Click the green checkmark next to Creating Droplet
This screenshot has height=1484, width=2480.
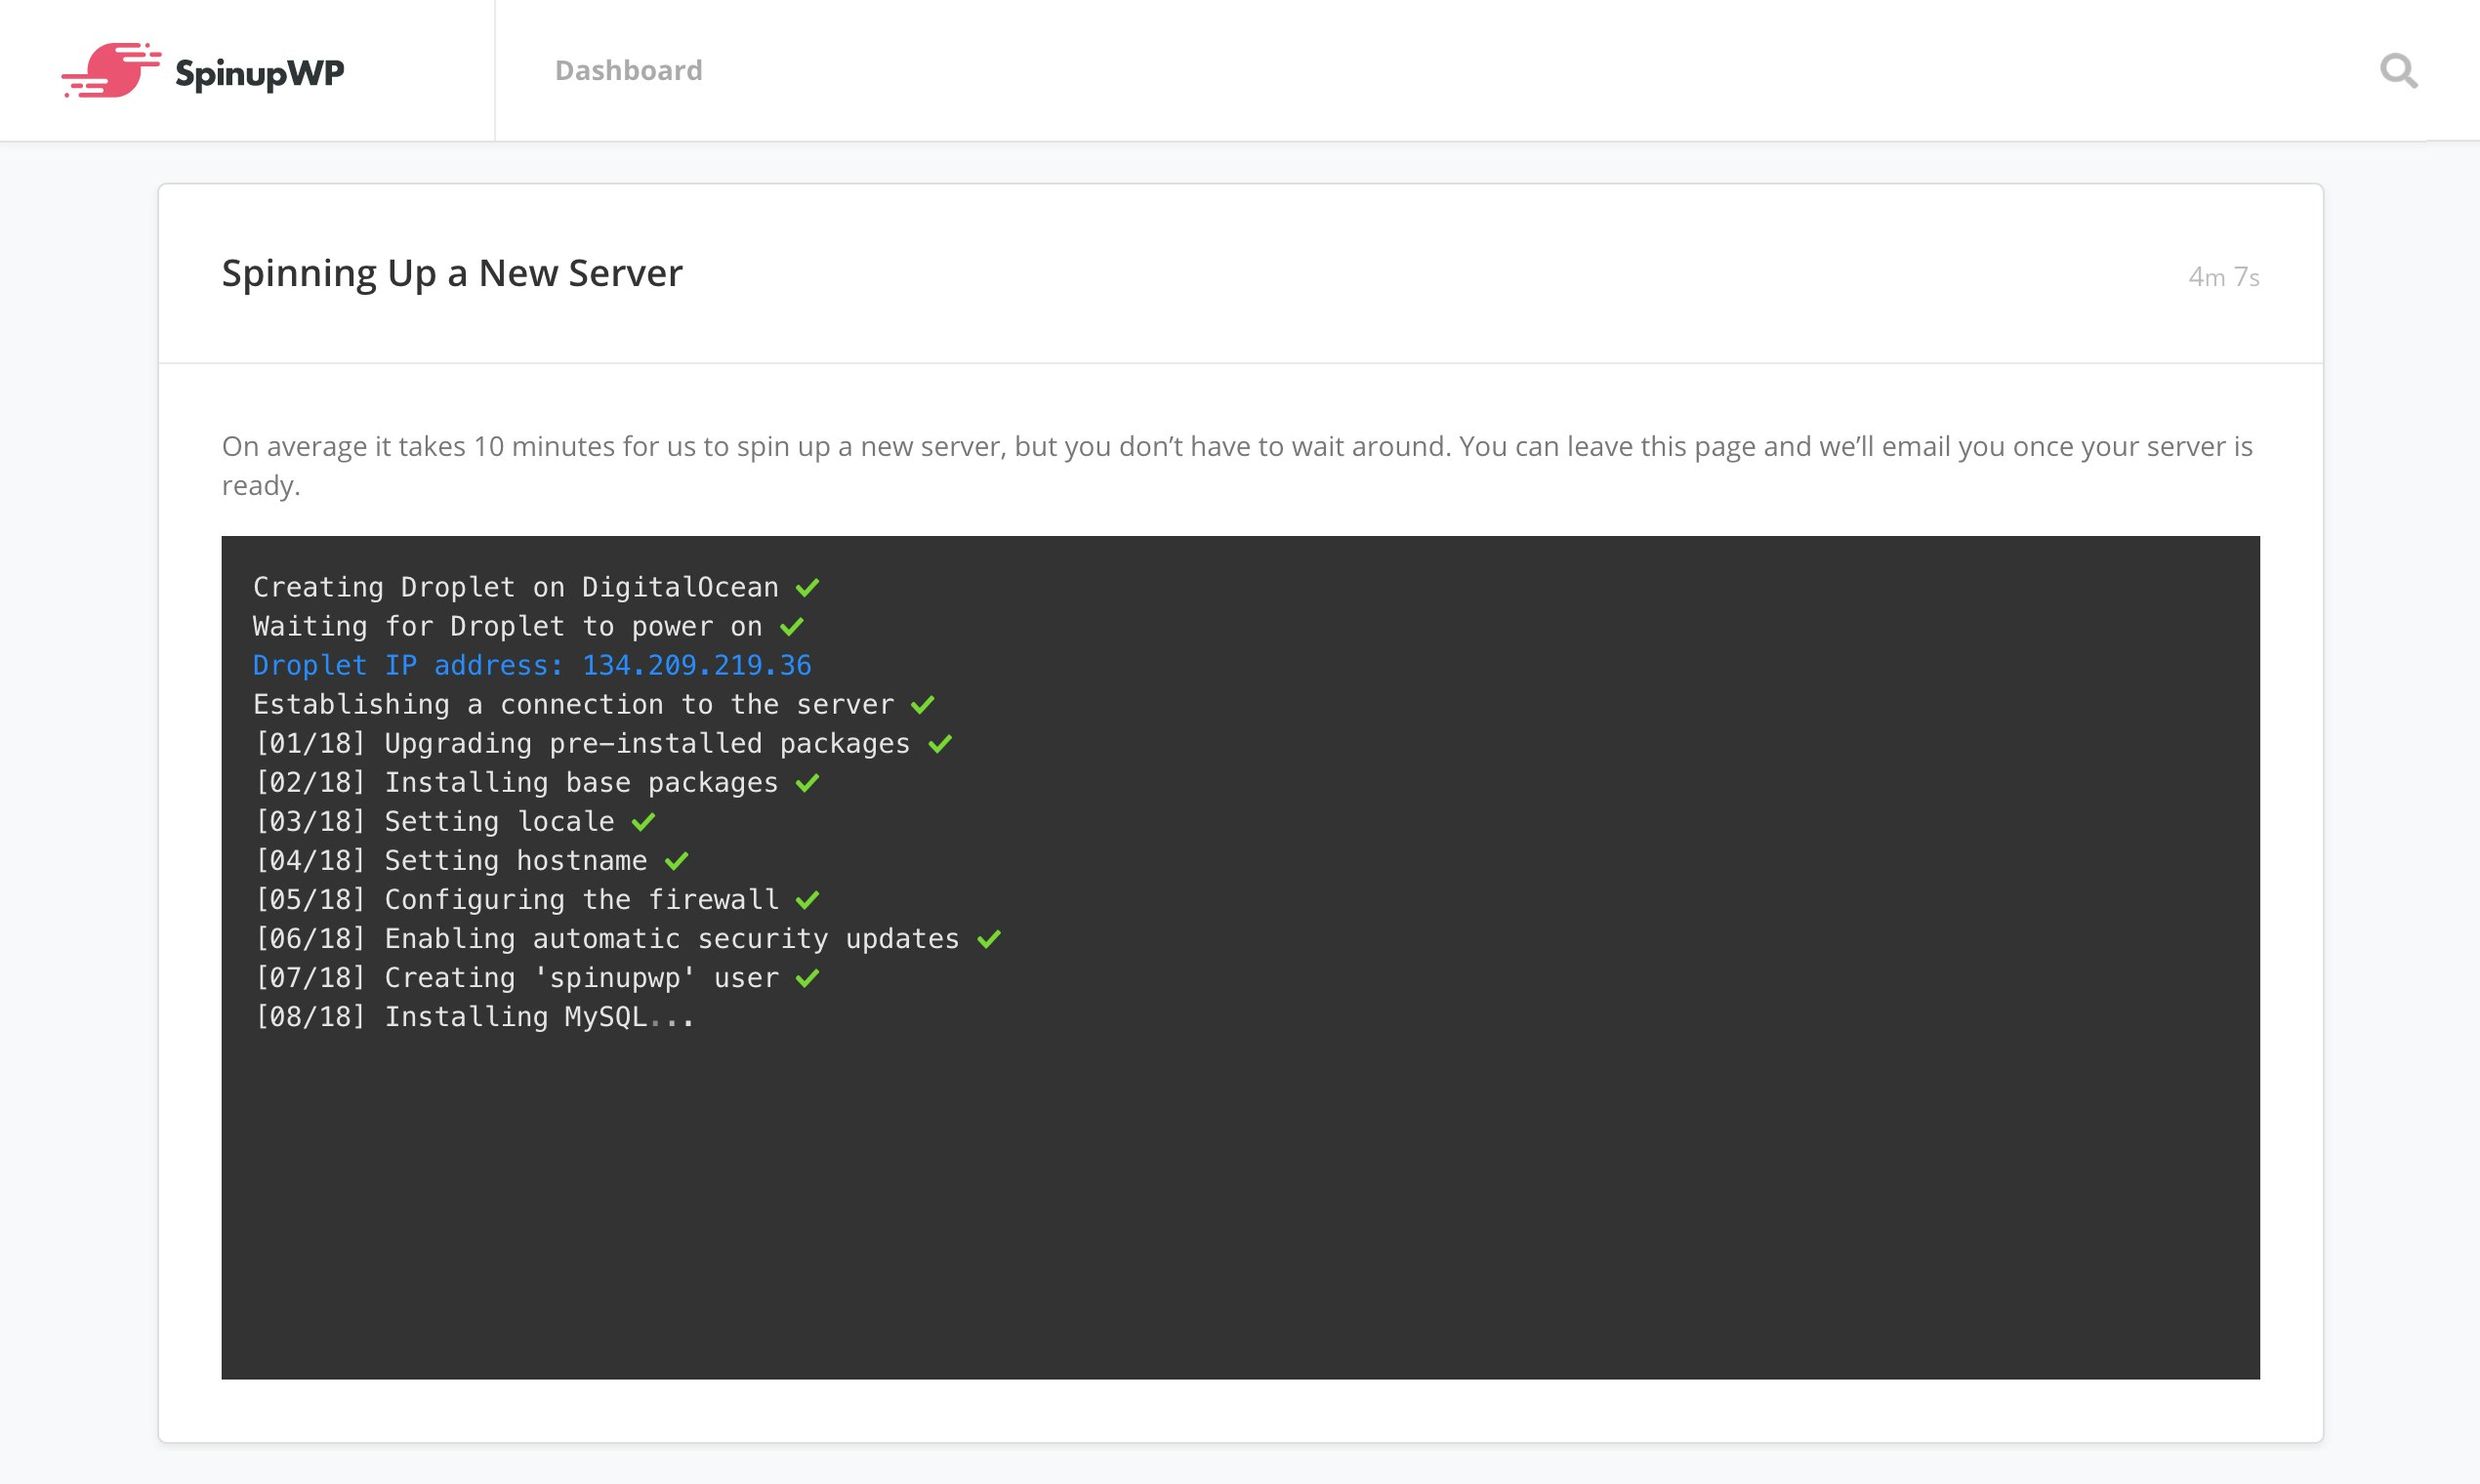tap(808, 586)
